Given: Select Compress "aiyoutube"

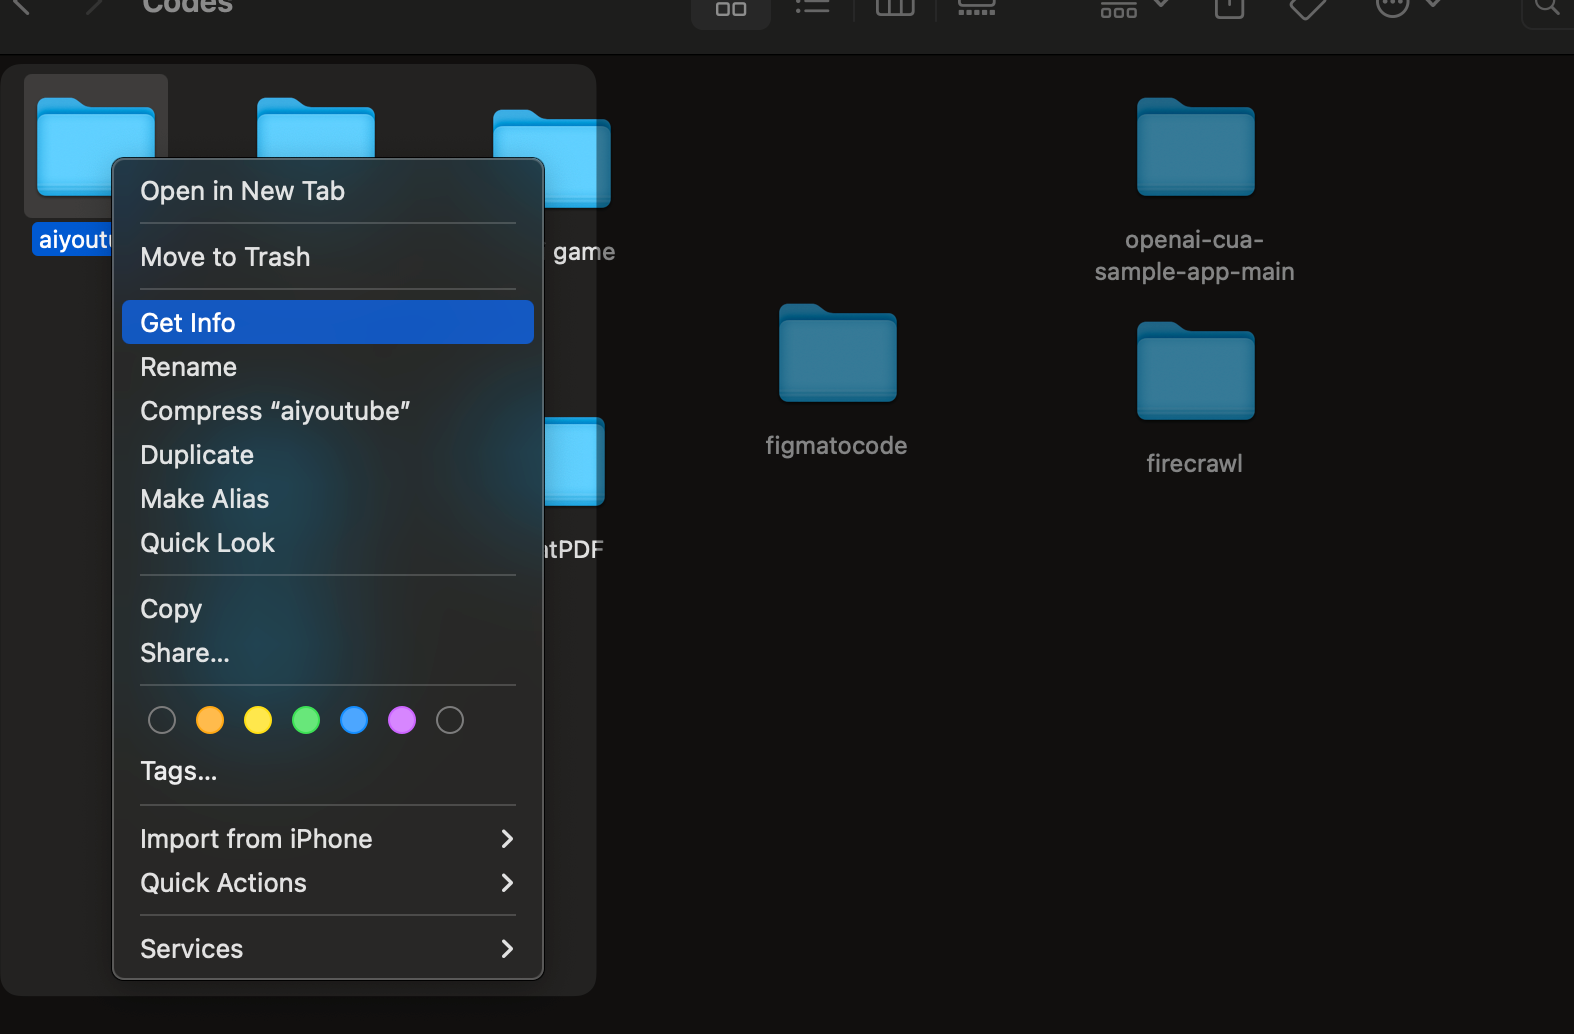Looking at the screenshot, I should click(x=328, y=411).
